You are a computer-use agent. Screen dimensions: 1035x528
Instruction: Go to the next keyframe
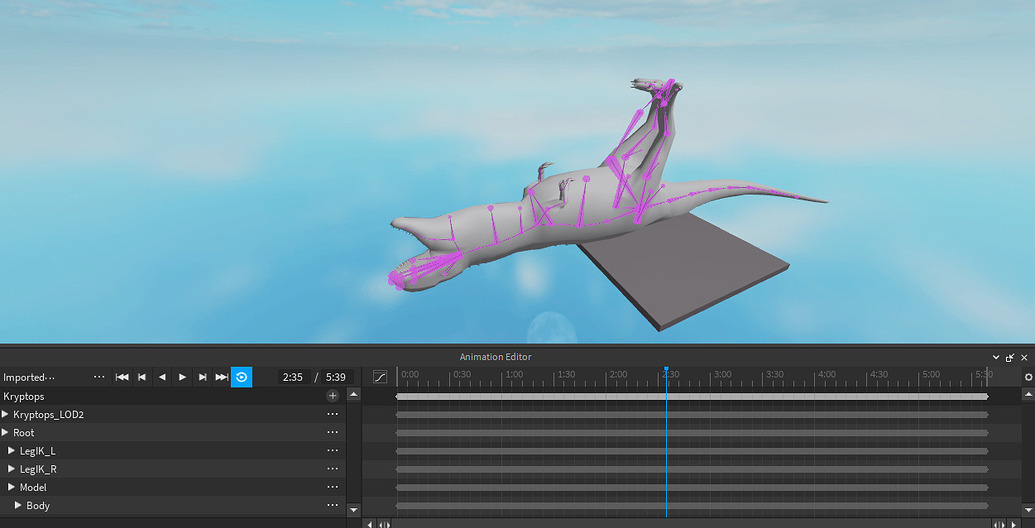tap(203, 377)
